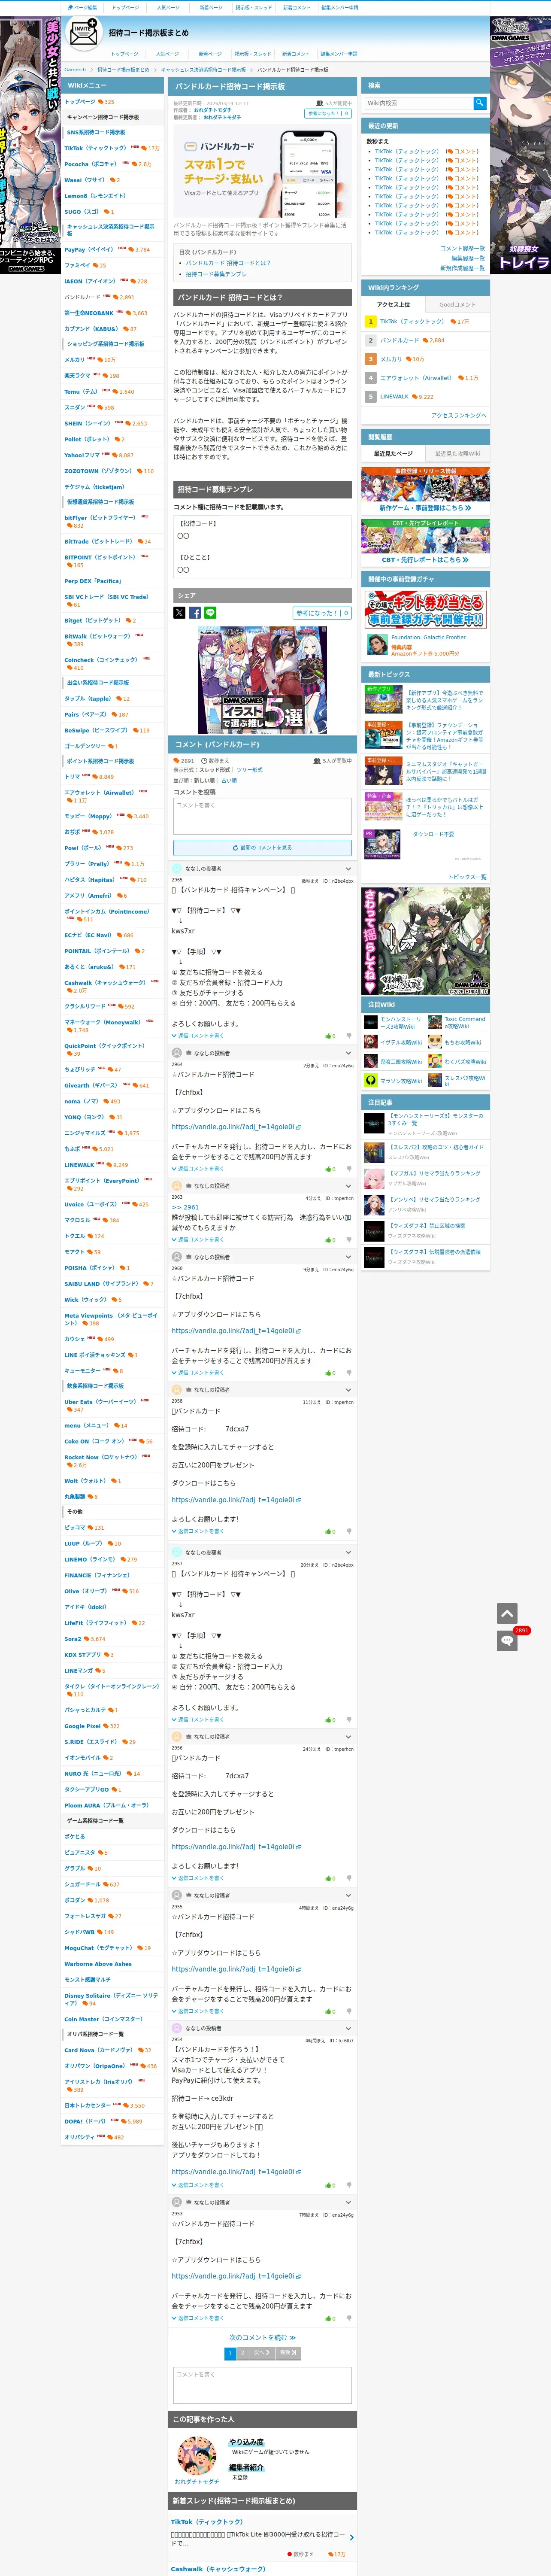Viewport: 551px width, 2576px height.
Task: Expand 返信コメントを書く under comment 2953
Action: 198,2318
